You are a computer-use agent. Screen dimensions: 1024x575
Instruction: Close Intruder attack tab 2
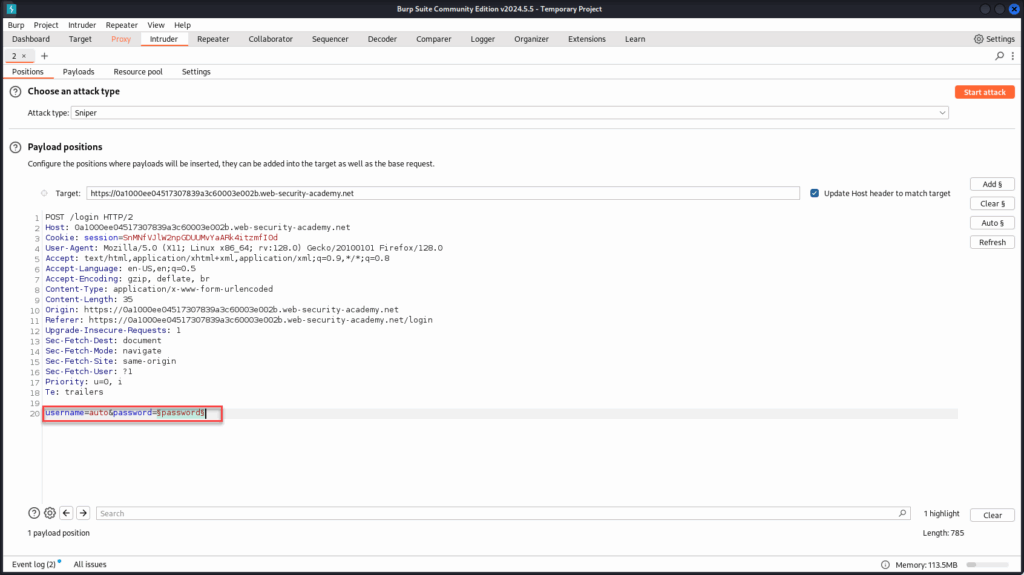point(24,56)
